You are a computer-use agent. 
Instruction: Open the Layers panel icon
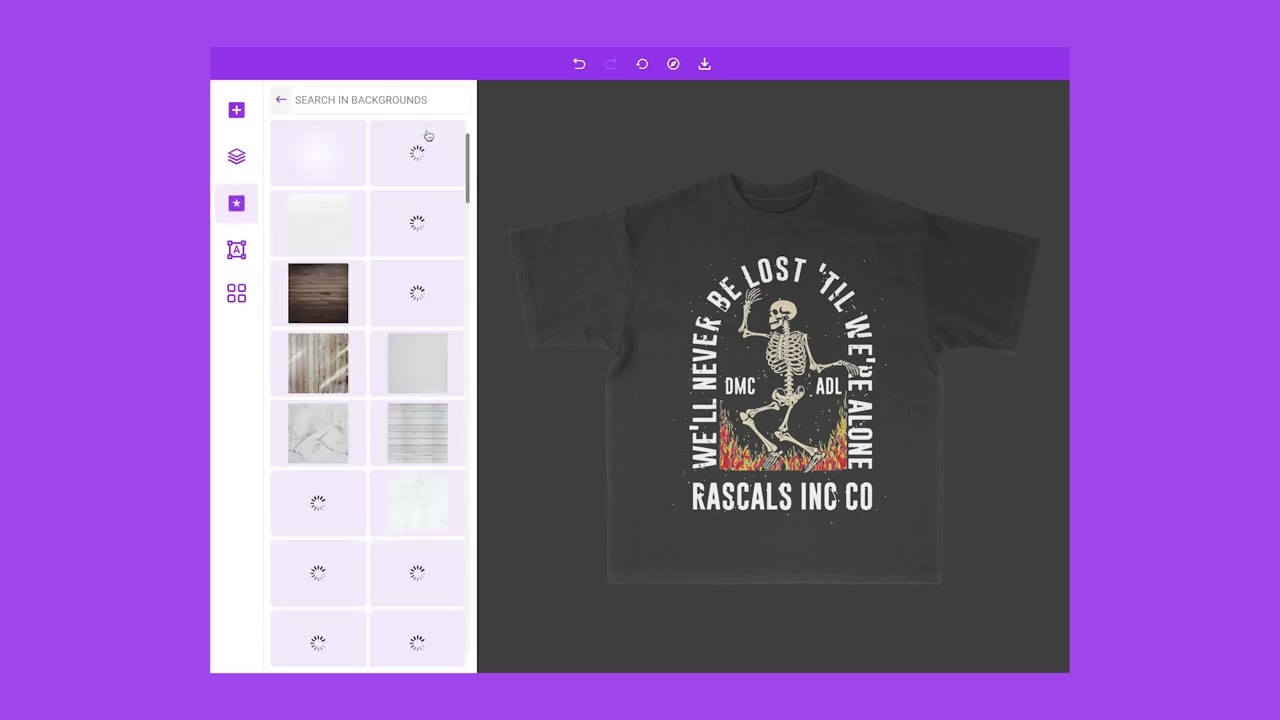pos(236,156)
